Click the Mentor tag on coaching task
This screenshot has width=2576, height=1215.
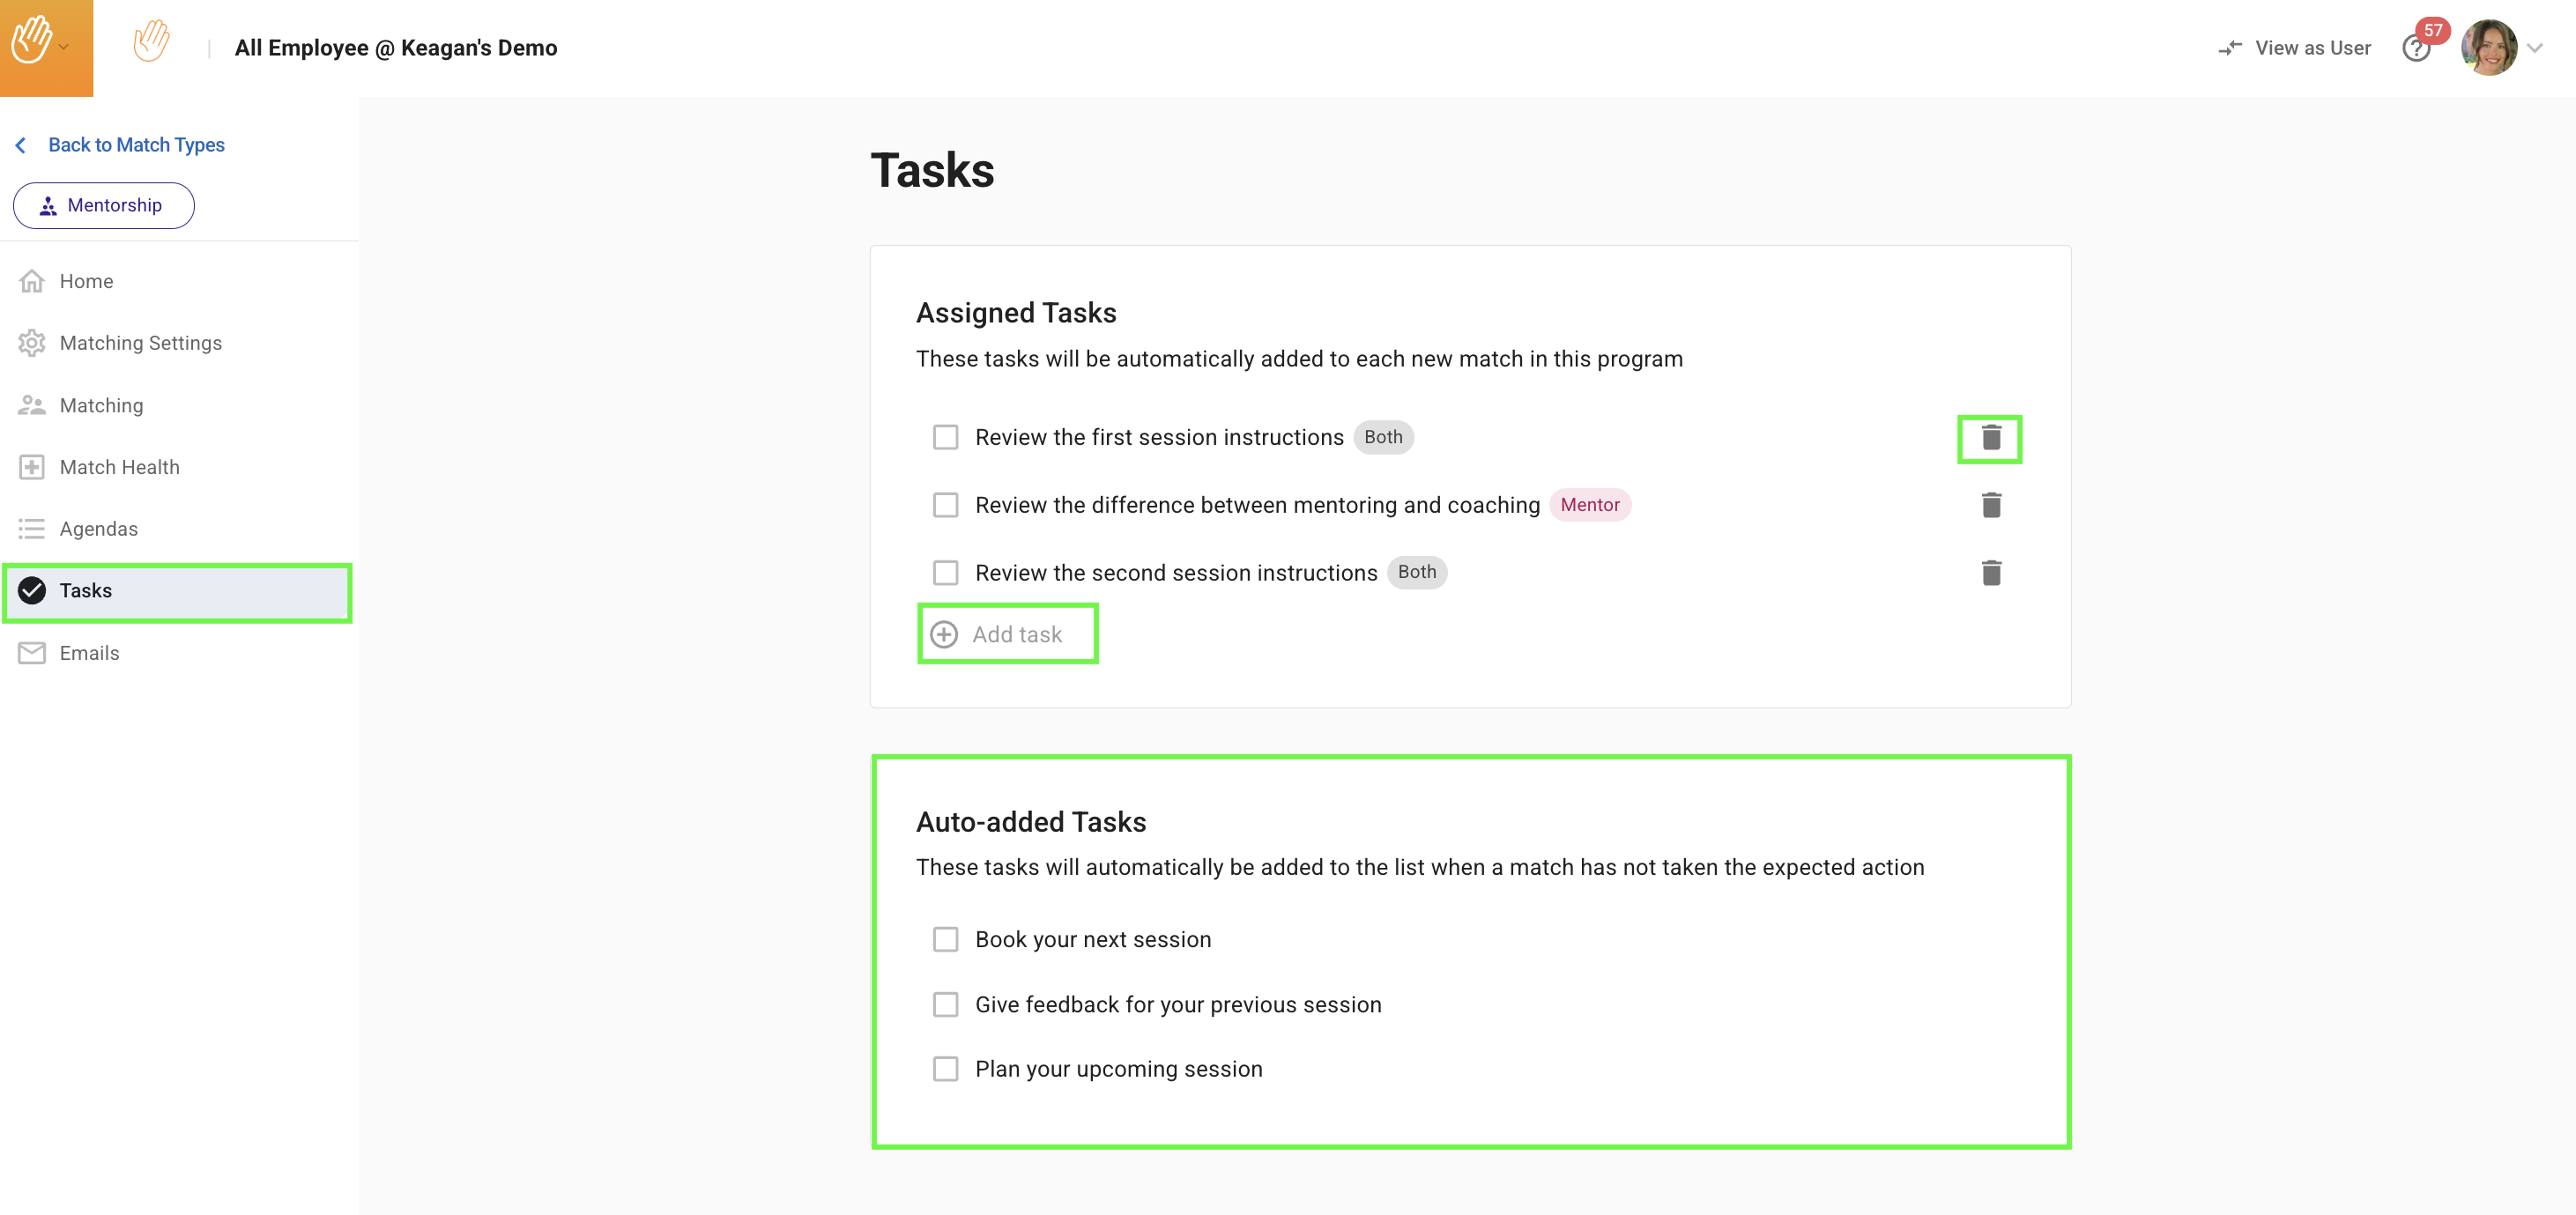click(1589, 505)
